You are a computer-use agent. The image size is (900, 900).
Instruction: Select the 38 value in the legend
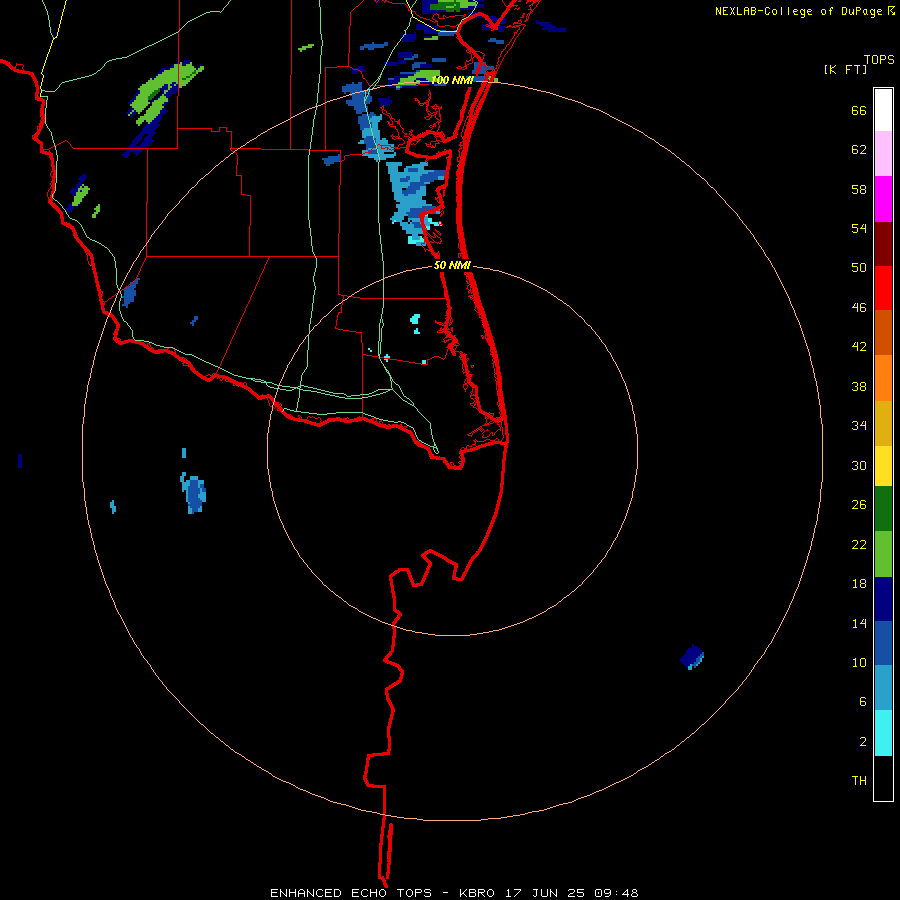click(859, 387)
